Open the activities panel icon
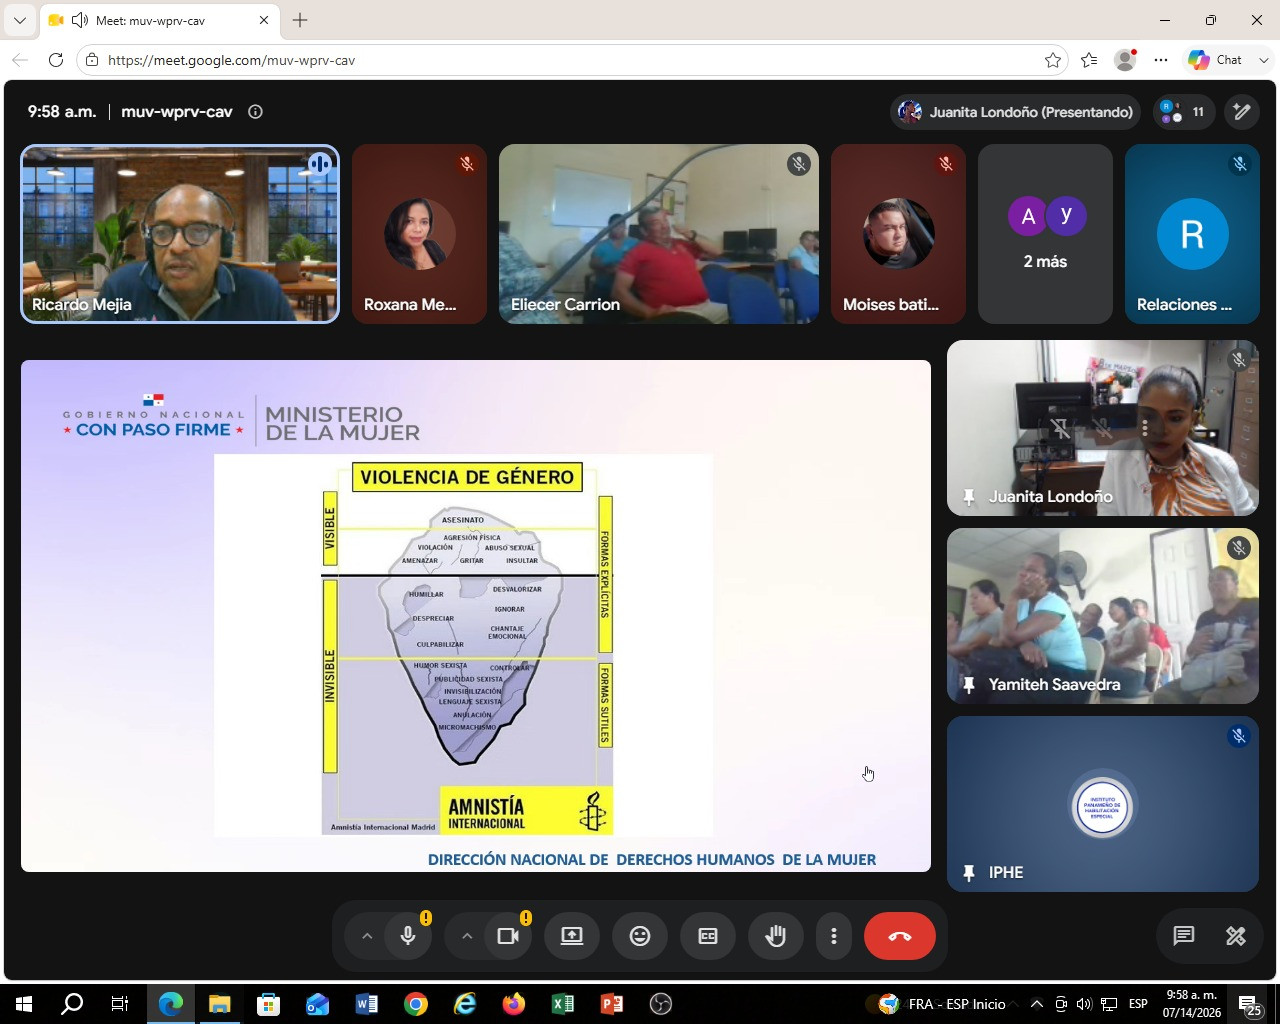1280x1024 pixels. click(1236, 936)
